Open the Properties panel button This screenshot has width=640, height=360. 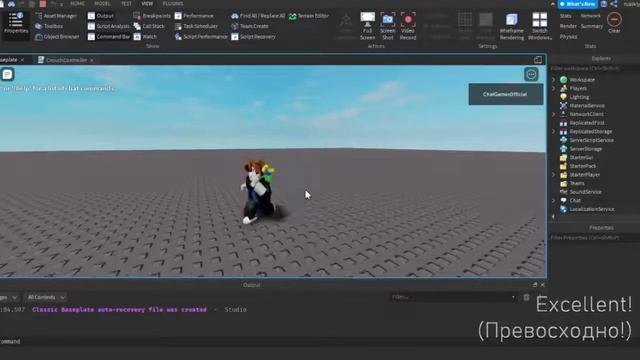pyautogui.click(x=16, y=22)
